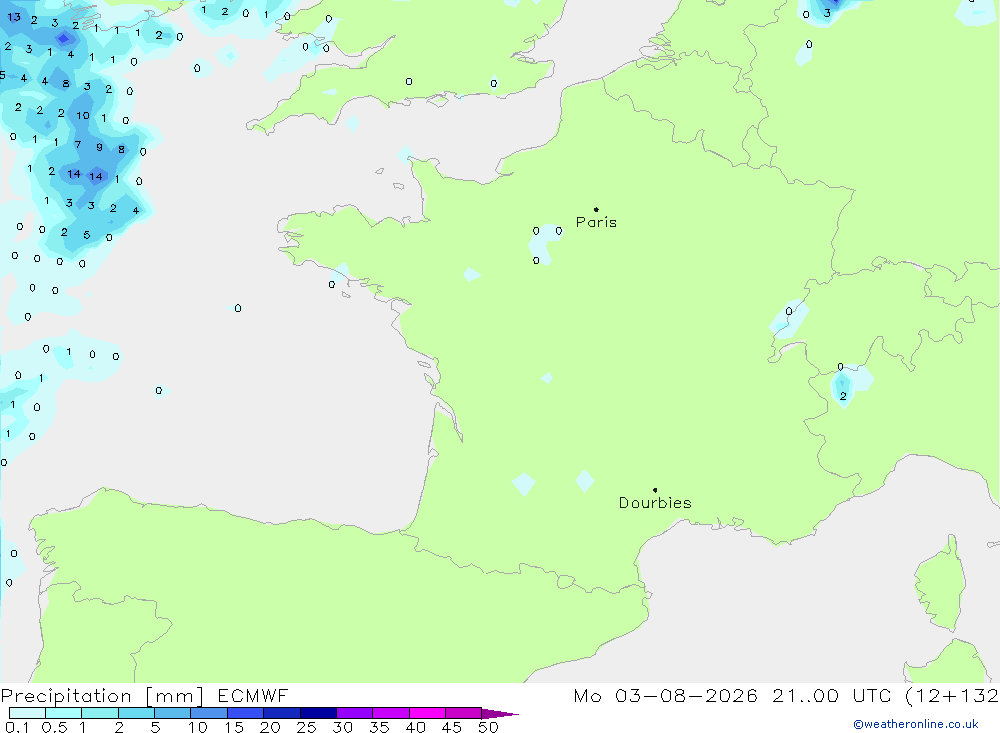Click the 21..00 UTC time text
This screenshot has width=1000, height=733.
tap(831, 695)
